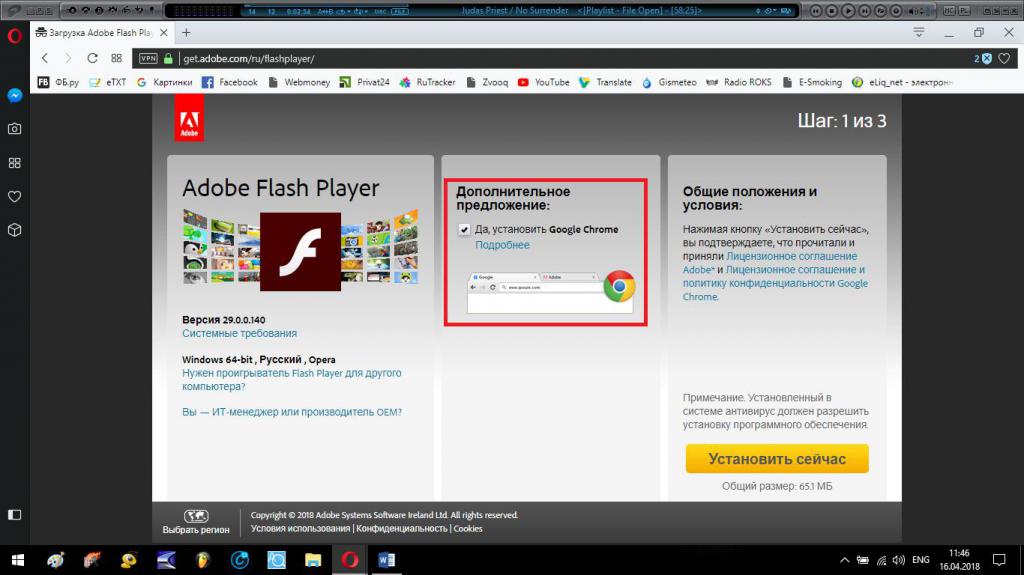Open Cookies footer link
This screenshot has height=575, width=1024.
[x=468, y=529]
